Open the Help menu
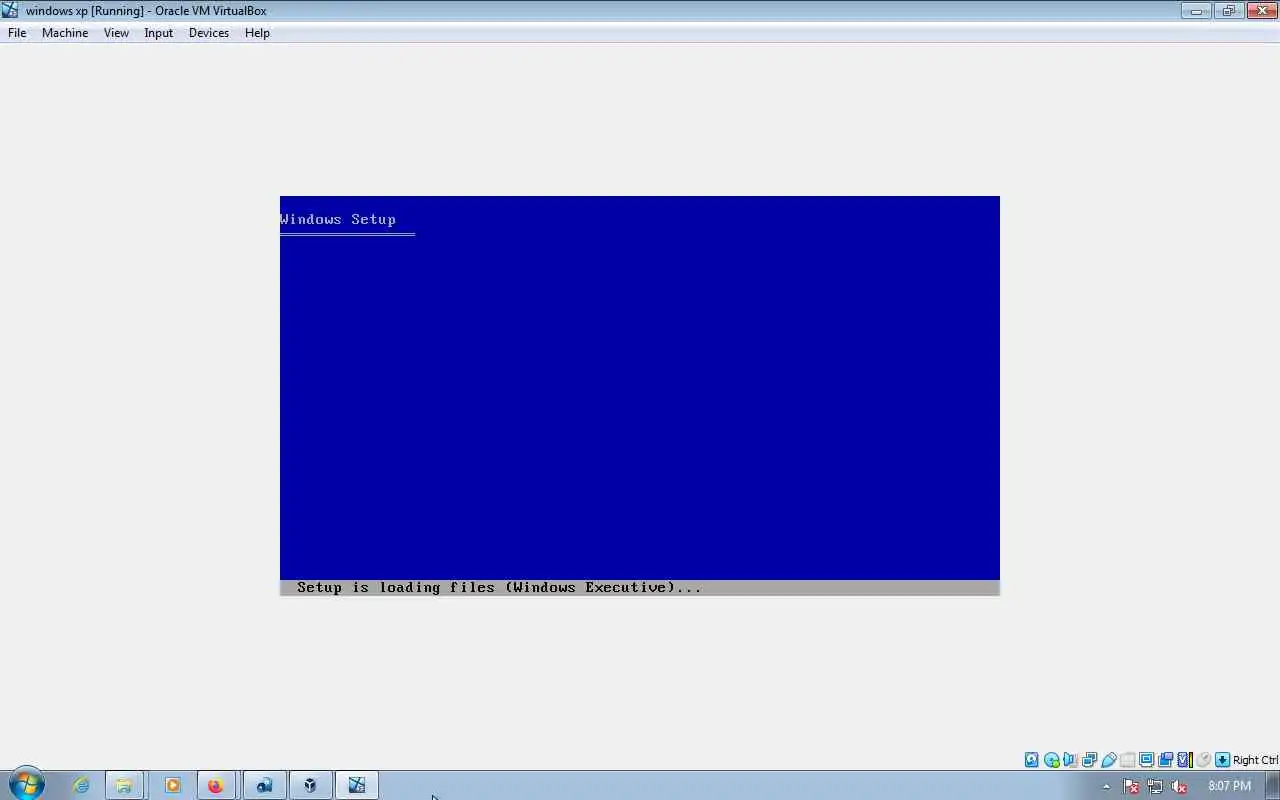 tap(257, 33)
